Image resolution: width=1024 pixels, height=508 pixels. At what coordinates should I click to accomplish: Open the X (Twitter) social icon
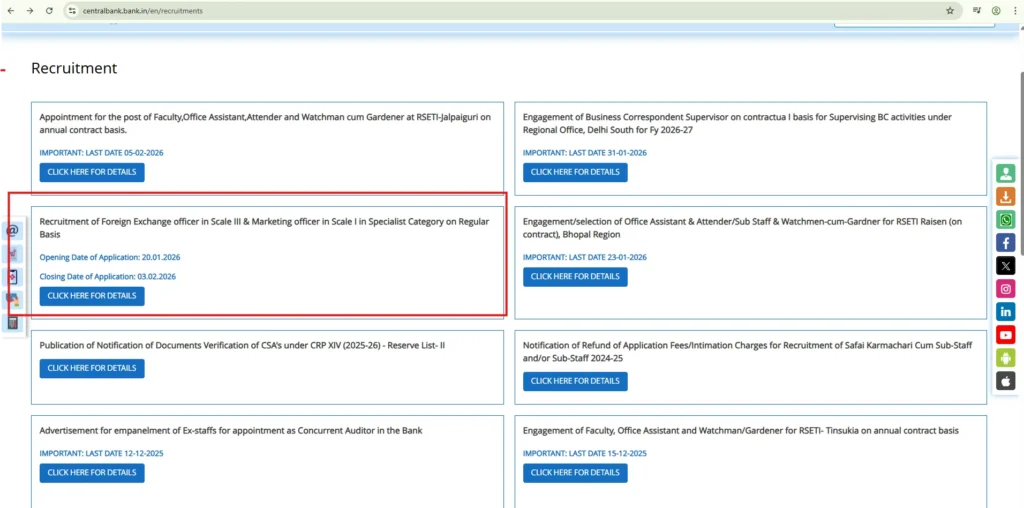(x=1005, y=266)
